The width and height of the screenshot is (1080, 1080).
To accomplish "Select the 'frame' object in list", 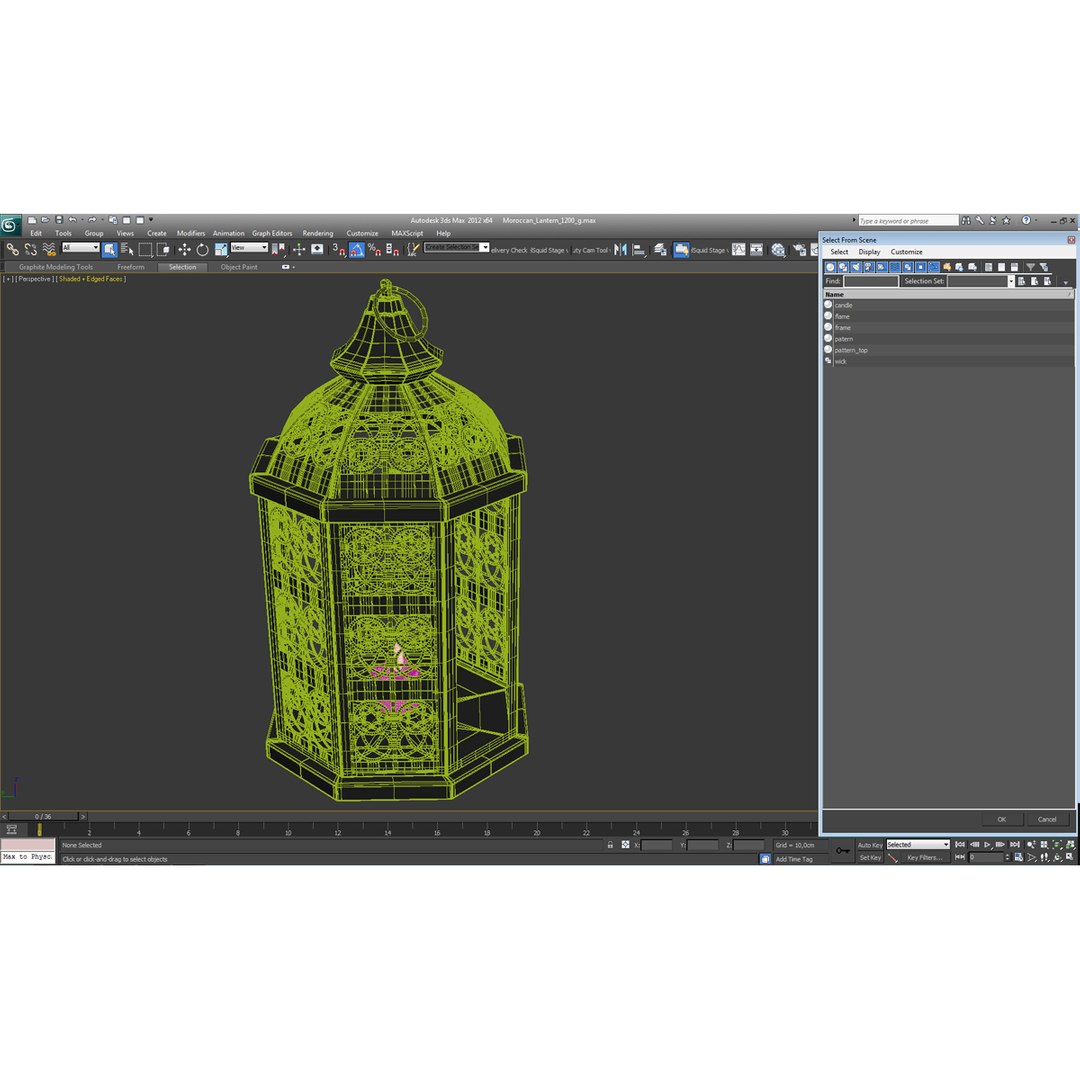I will coord(948,328).
